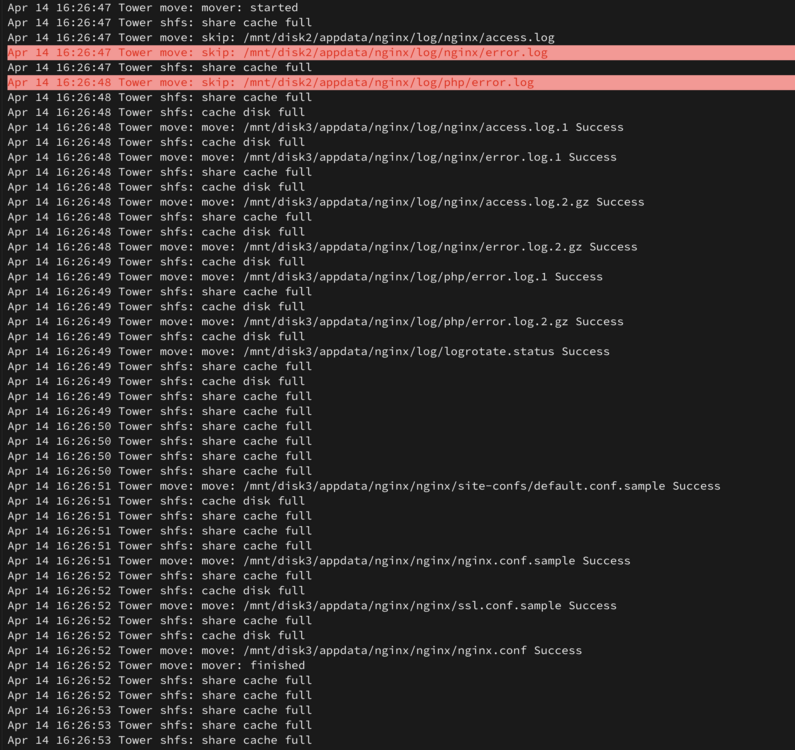795x750 pixels.
Task: Select the 'mover: started' log line
Action: (153, 8)
